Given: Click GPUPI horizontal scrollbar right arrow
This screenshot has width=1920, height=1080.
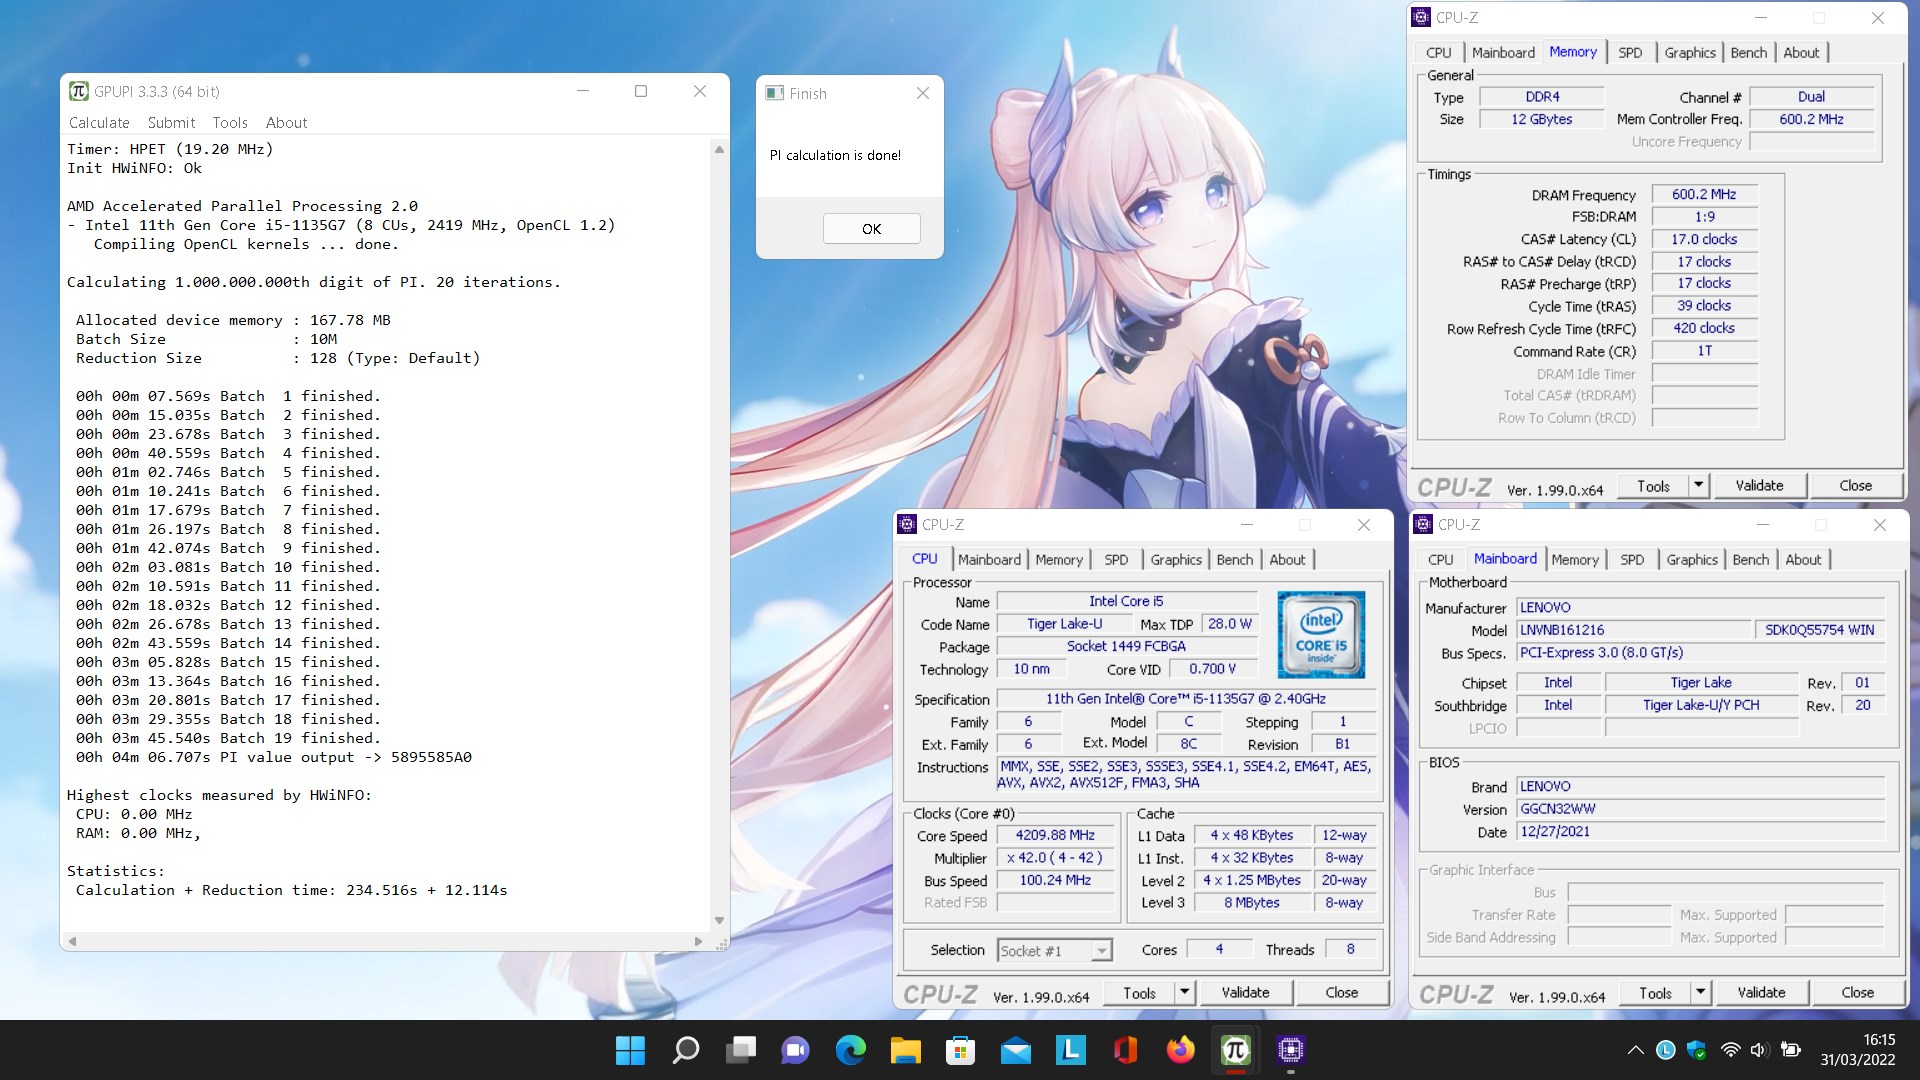Looking at the screenshot, I should [x=698, y=941].
